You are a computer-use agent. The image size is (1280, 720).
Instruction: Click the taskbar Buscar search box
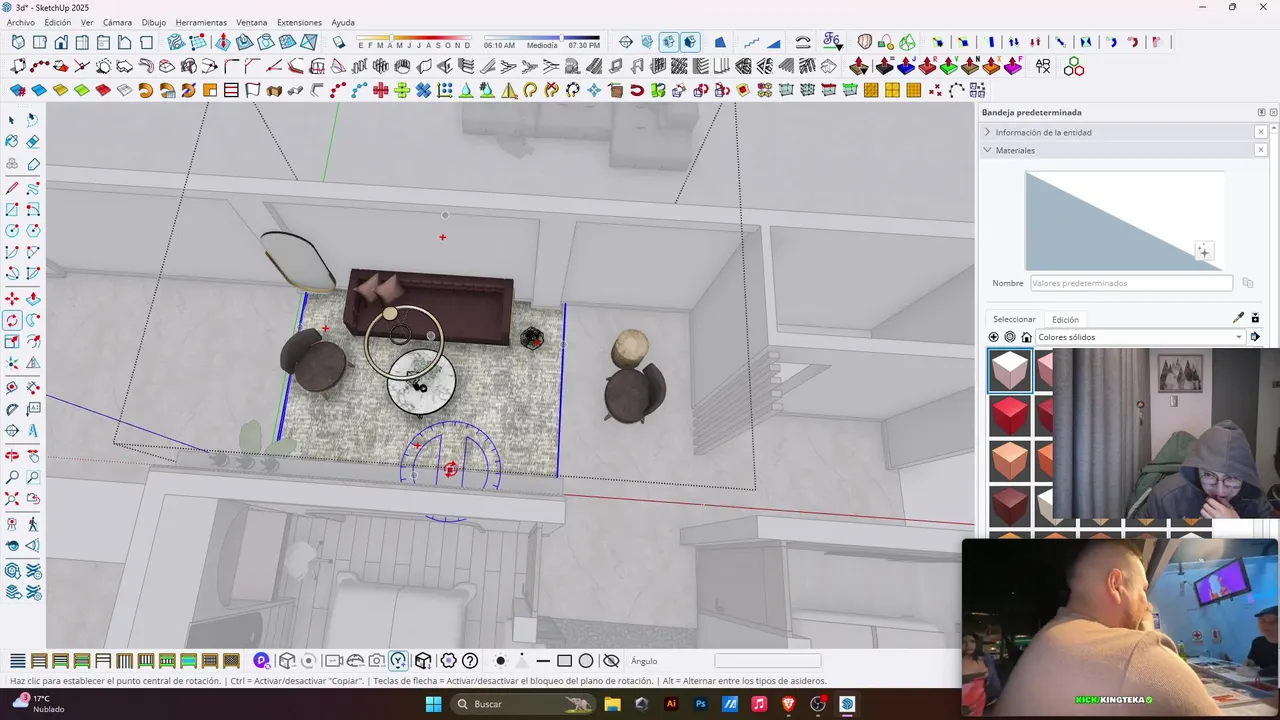coord(524,704)
